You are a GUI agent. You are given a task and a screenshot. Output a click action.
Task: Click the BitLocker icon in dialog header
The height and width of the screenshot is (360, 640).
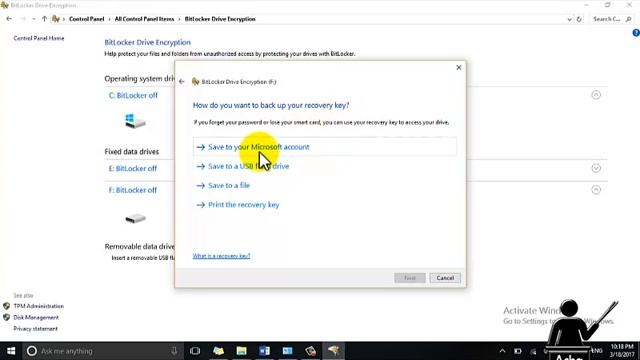pos(196,82)
